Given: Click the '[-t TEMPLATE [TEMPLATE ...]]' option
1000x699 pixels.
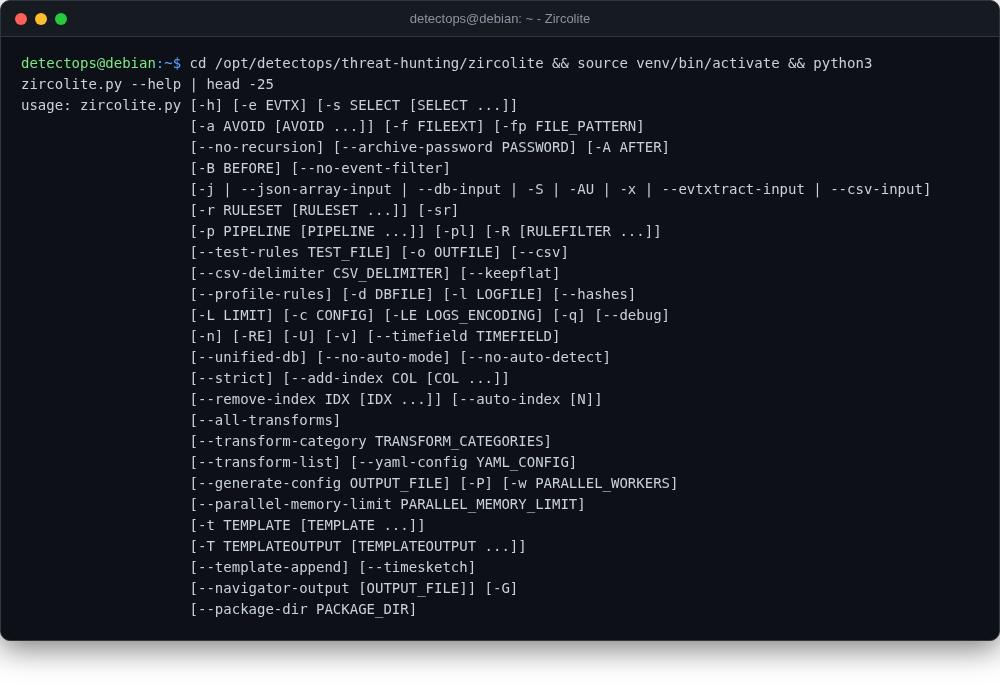Looking at the screenshot, I should 307,526.
